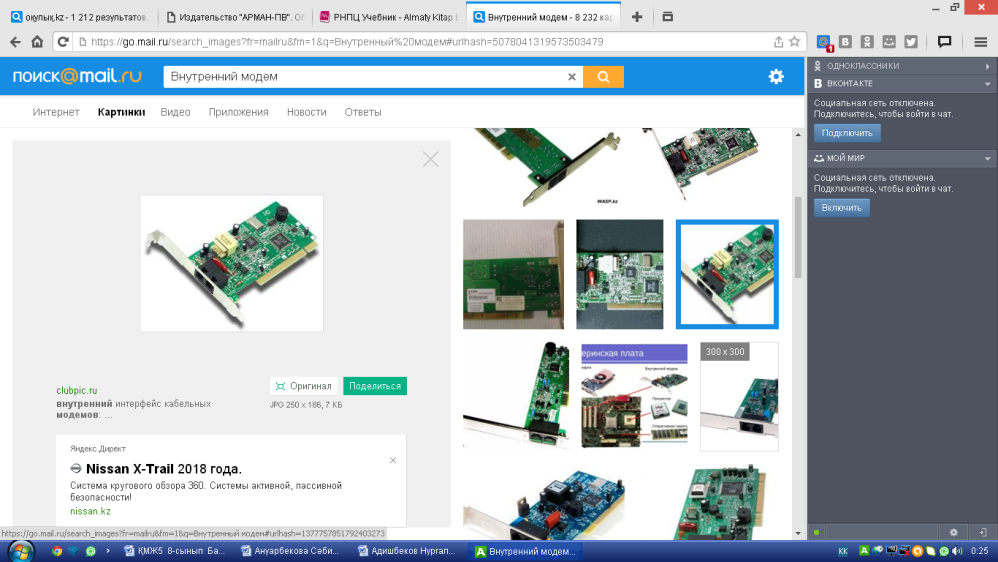
Task: Go back with the browser back arrow
Action: (x=15, y=42)
